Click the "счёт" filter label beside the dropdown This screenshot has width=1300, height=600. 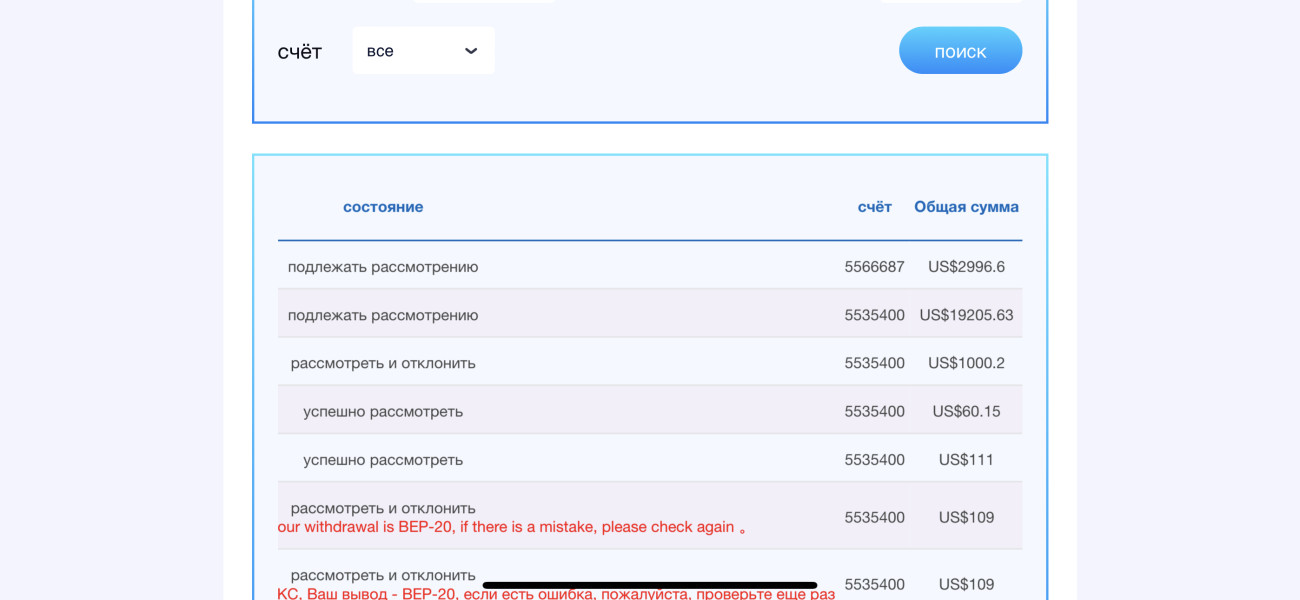tap(300, 52)
